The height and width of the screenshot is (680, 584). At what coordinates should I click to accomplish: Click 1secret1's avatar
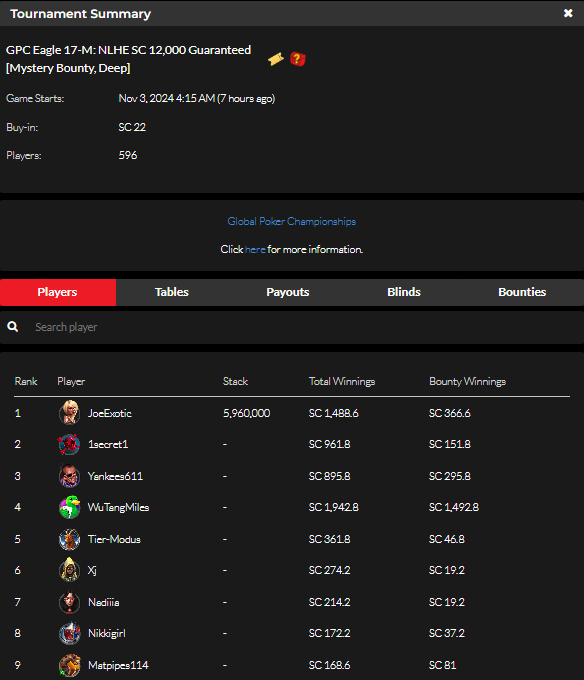pos(69,444)
